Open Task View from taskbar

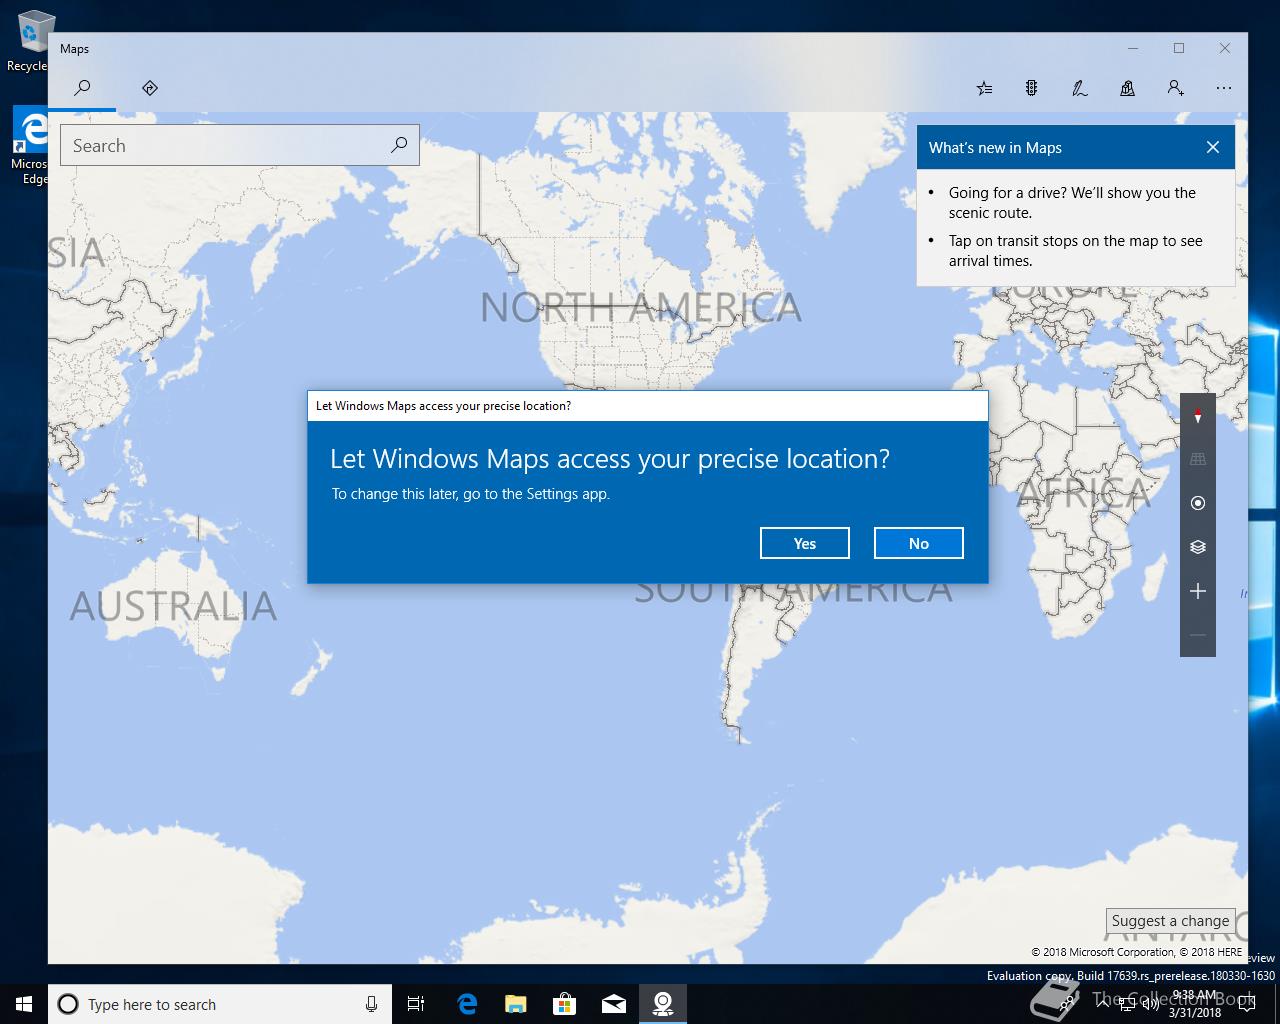point(416,1004)
